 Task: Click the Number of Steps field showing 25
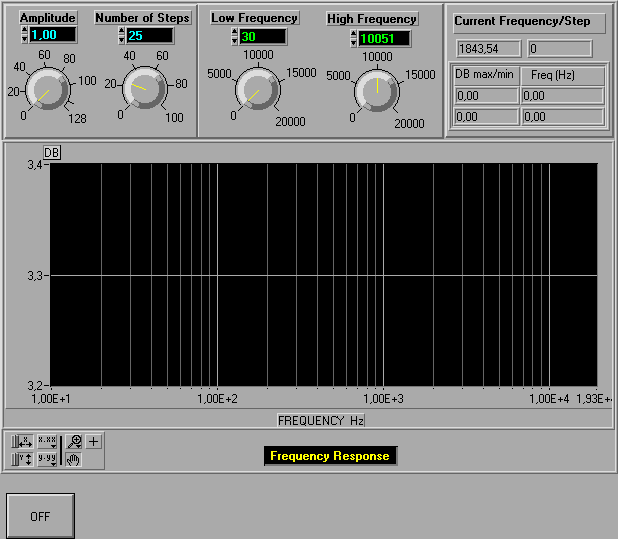tap(150, 35)
